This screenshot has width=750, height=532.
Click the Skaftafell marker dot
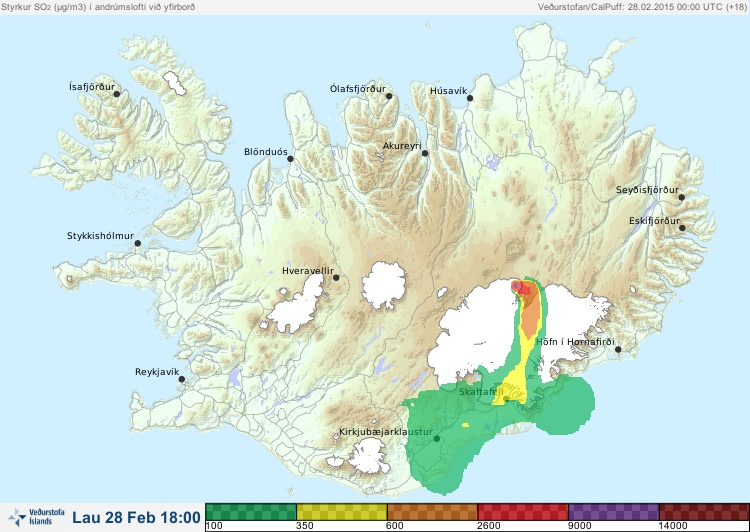[x=506, y=399]
